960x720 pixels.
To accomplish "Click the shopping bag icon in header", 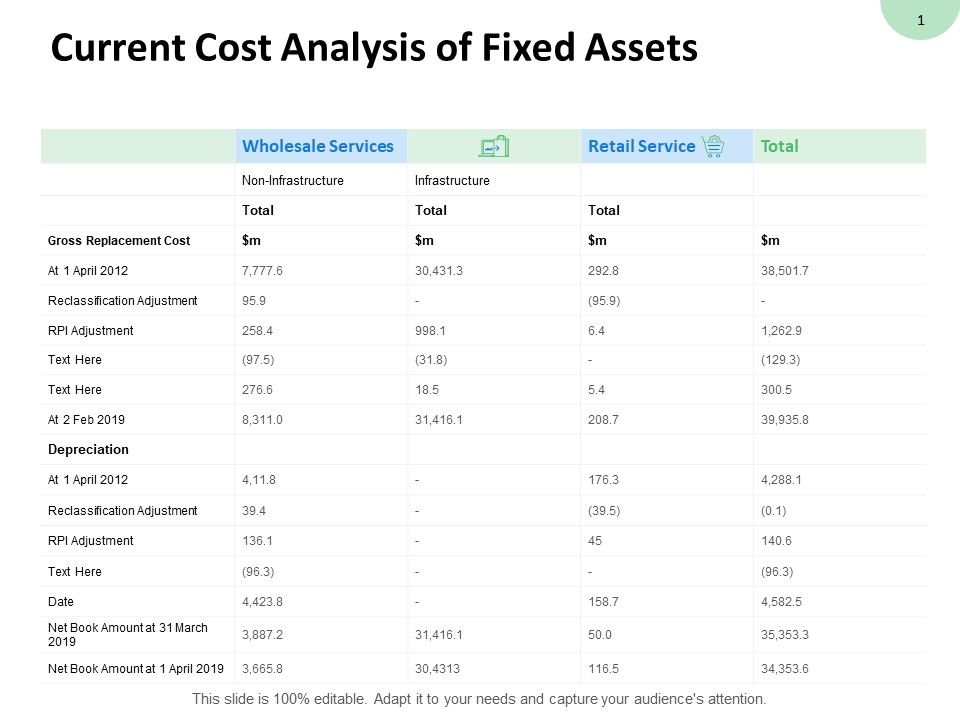I will [x=493, y=146].
